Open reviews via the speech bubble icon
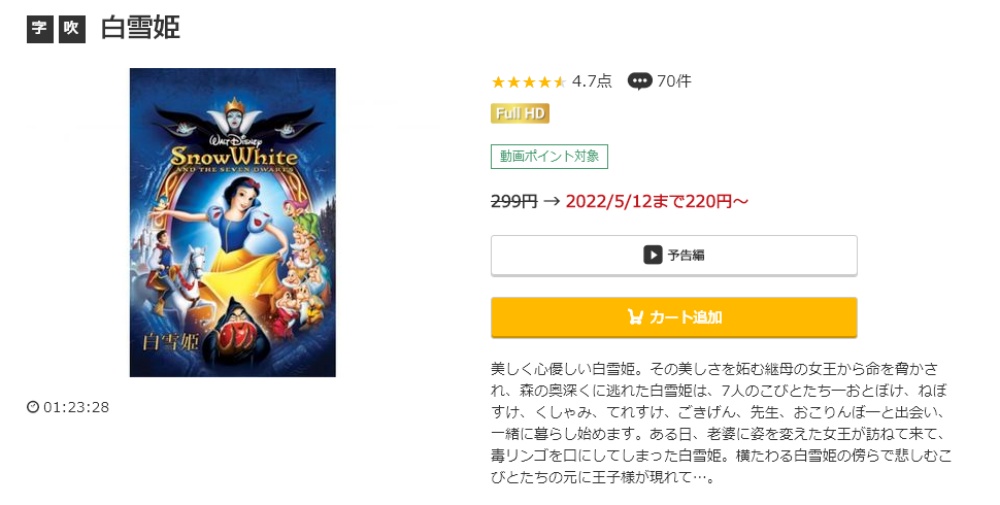 coord(639,82)
